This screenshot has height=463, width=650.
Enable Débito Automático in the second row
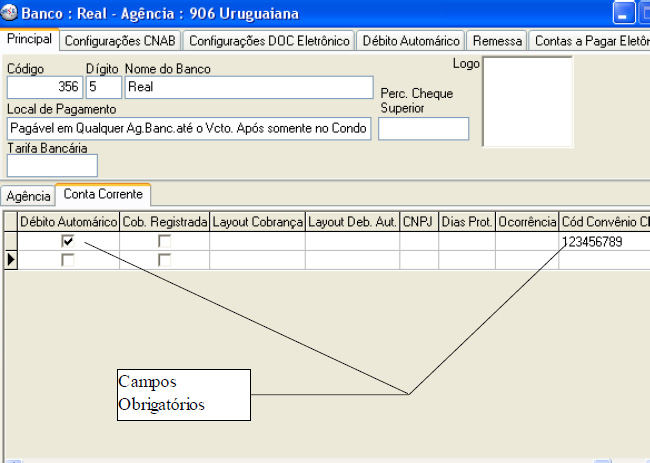[68, 259]
